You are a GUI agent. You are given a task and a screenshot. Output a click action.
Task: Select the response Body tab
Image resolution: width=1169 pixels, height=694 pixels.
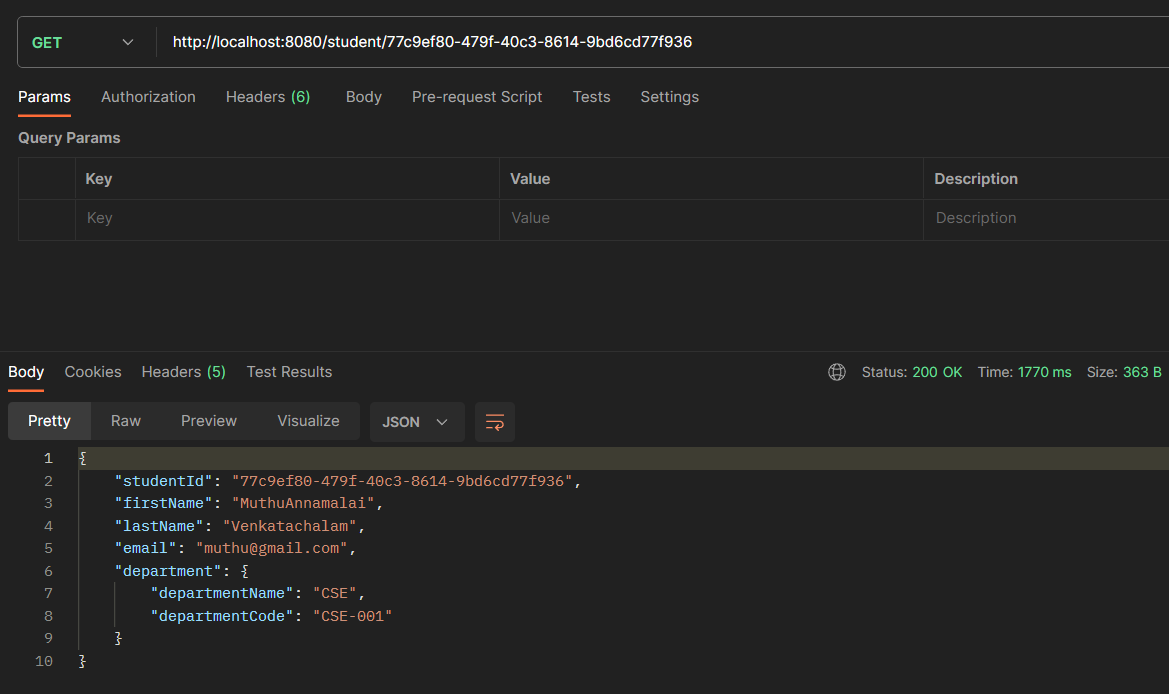pyautogui.click(x=26, y=372)
